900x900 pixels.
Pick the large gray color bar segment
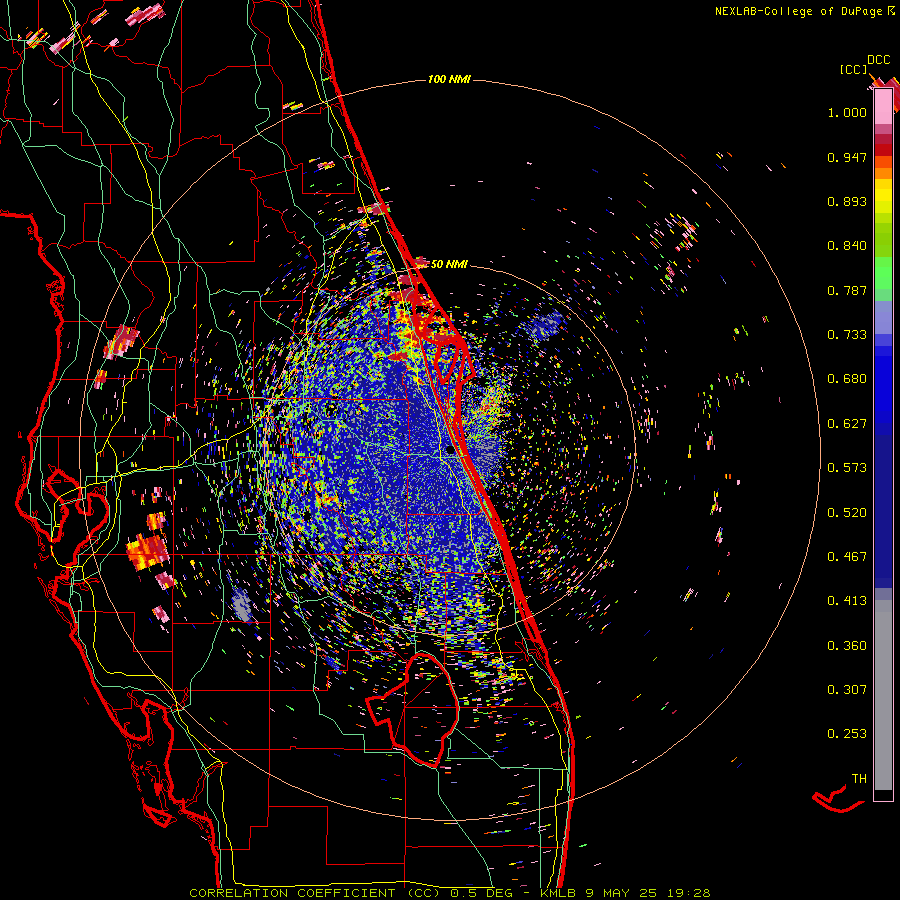(x=883, y=695)
